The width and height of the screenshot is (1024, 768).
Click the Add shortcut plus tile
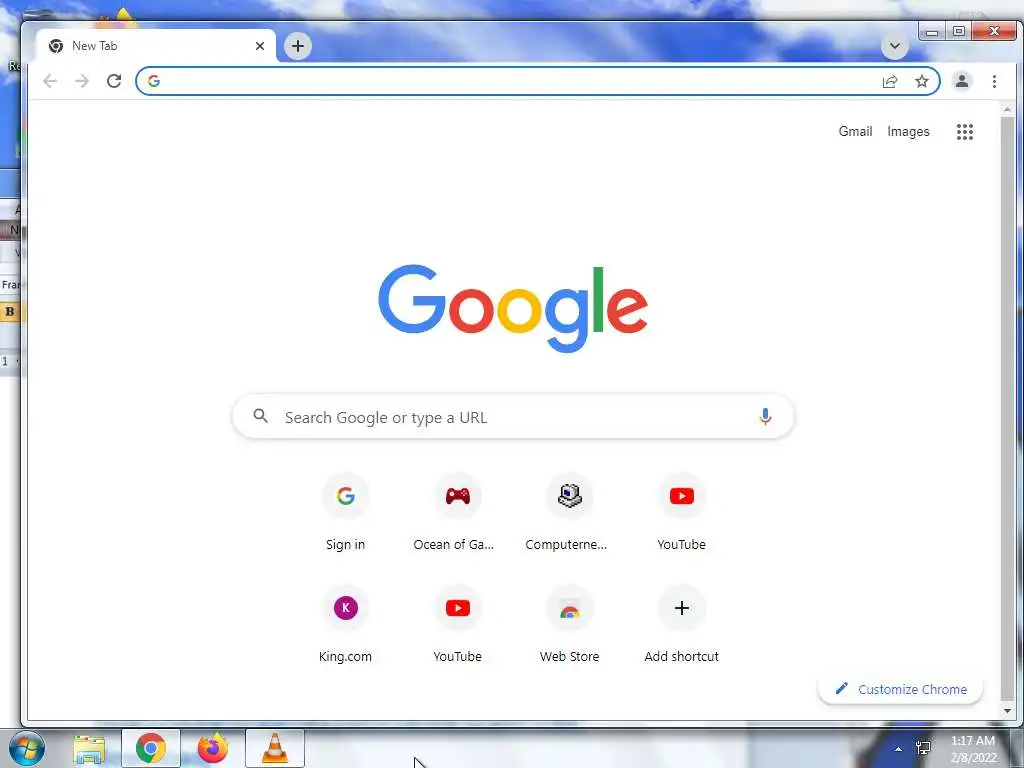681,625
